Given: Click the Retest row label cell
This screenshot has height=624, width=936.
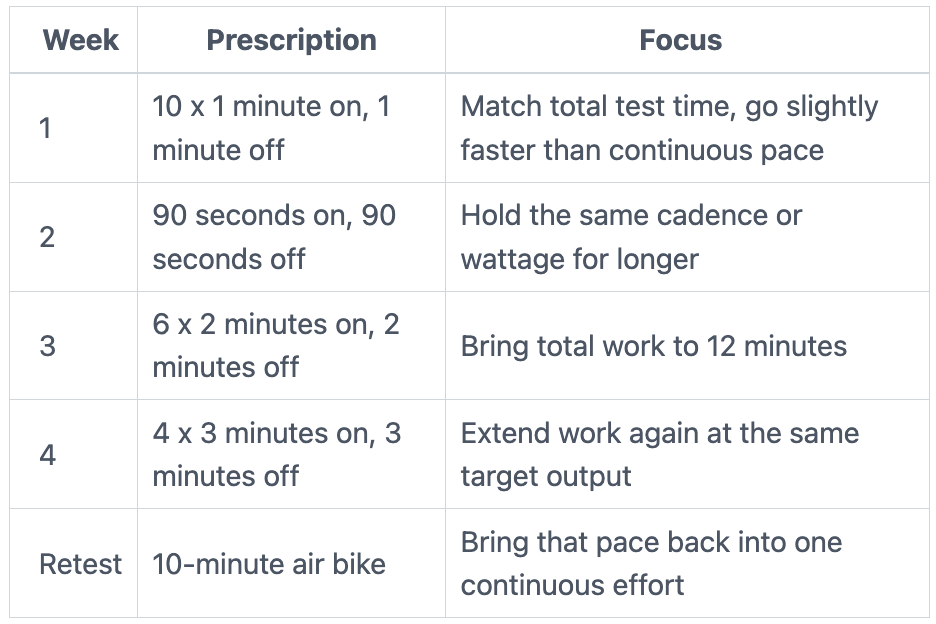Looking at the screenshot, I should click(x=73, y=563).
